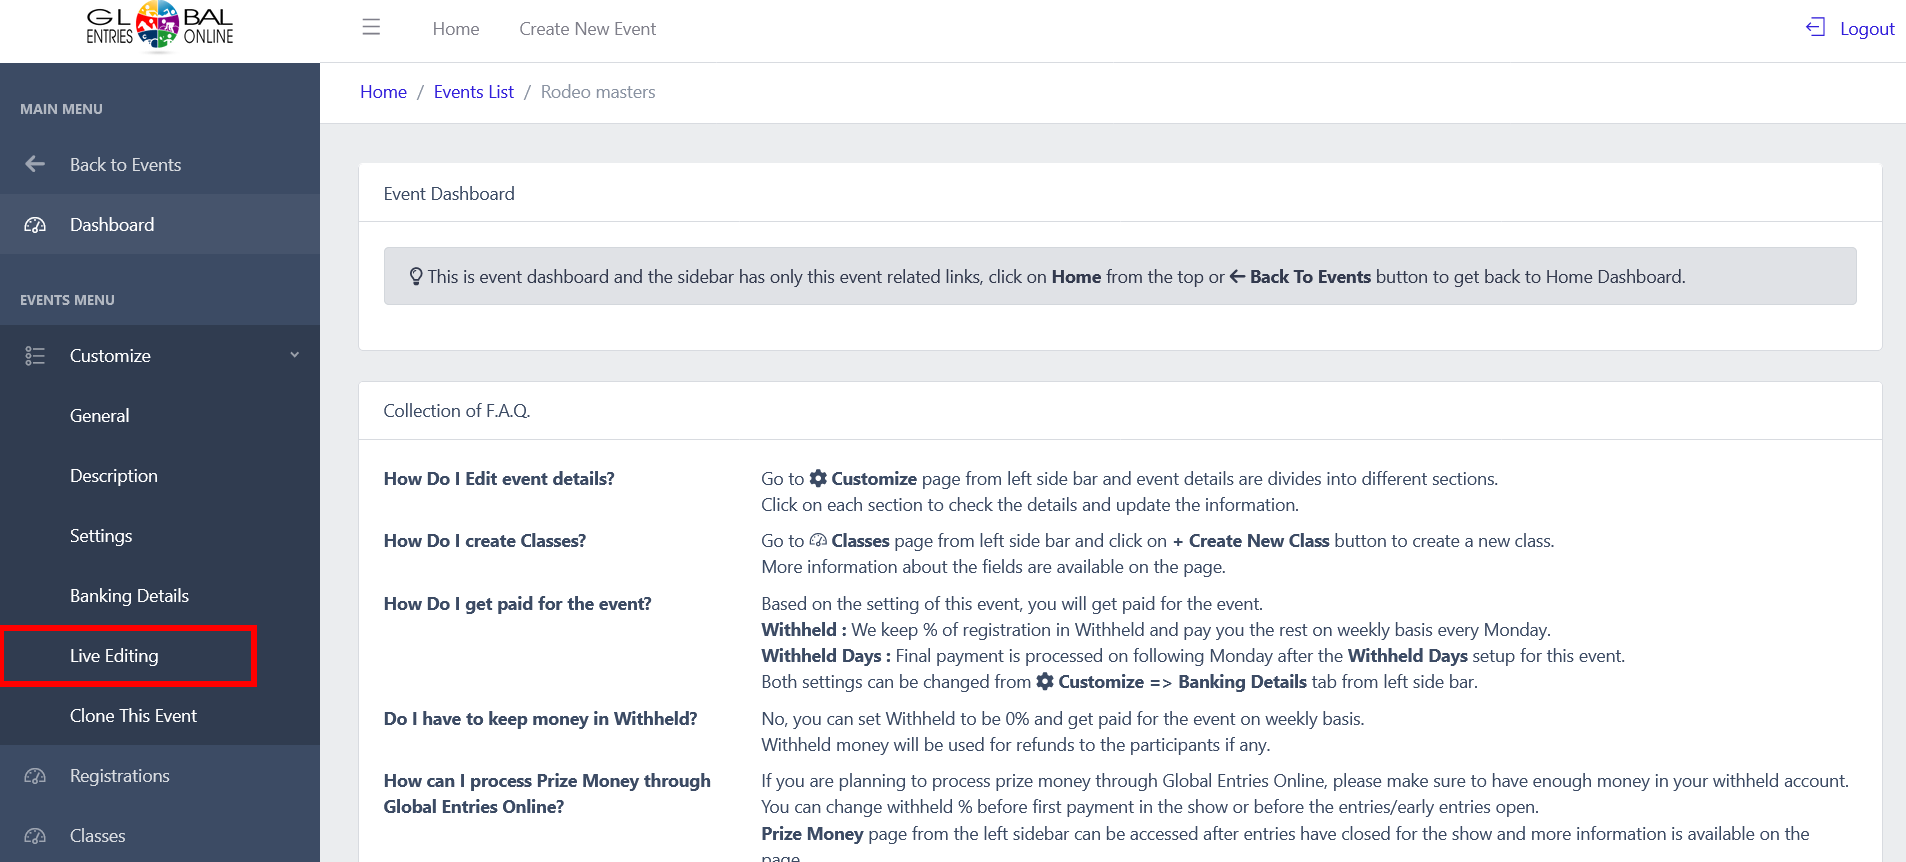Go to event Settings in sidebar
The width and height of the screenshot is (1906, 862).
coord(101,536)
